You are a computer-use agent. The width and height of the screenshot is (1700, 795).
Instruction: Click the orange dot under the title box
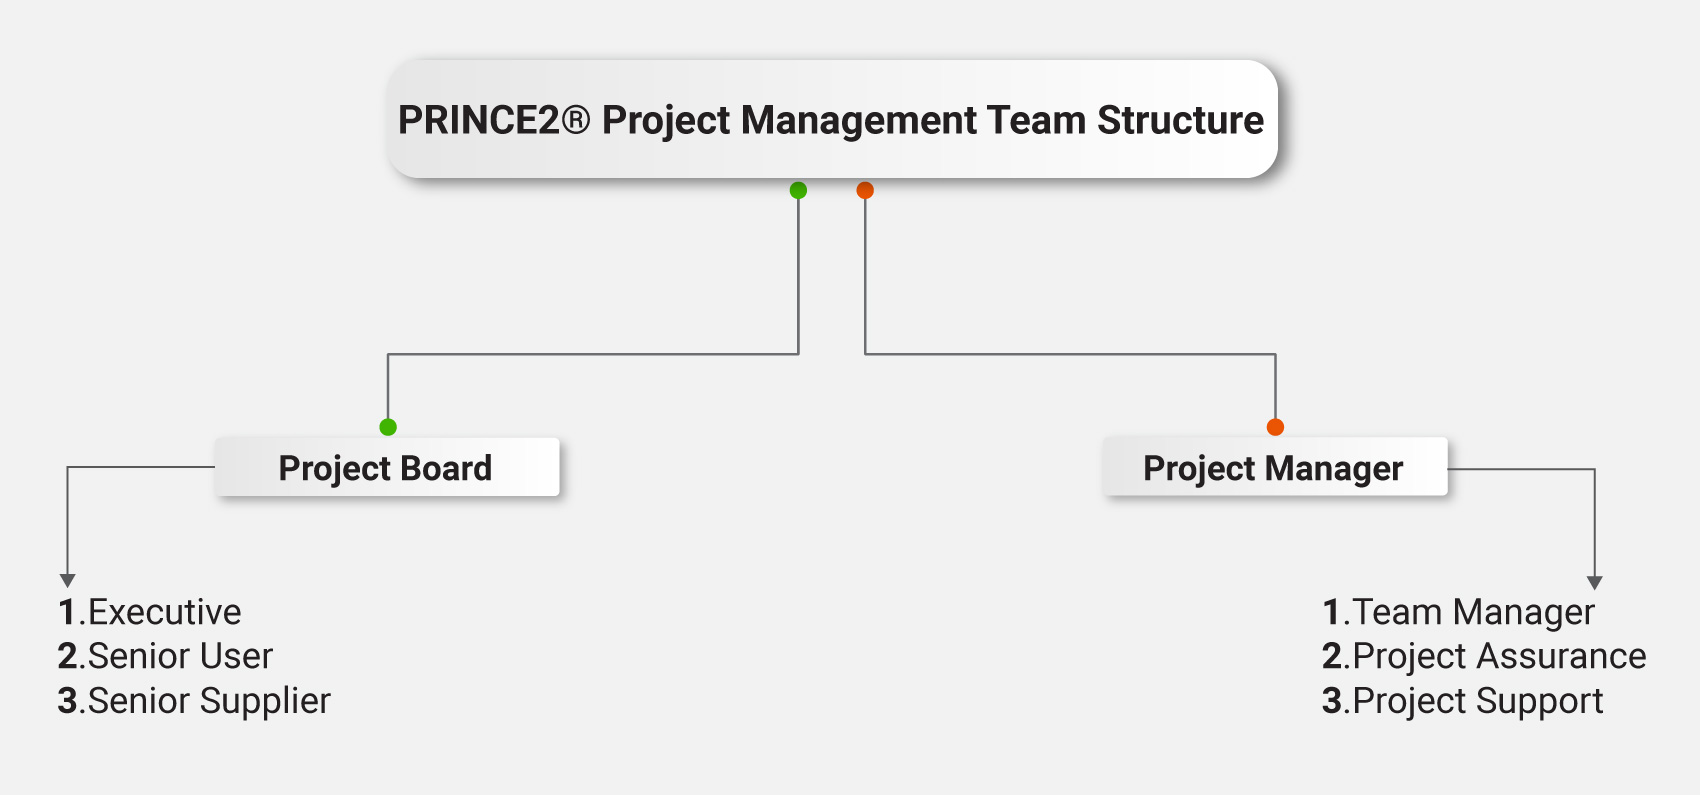(x=865, y=190)
